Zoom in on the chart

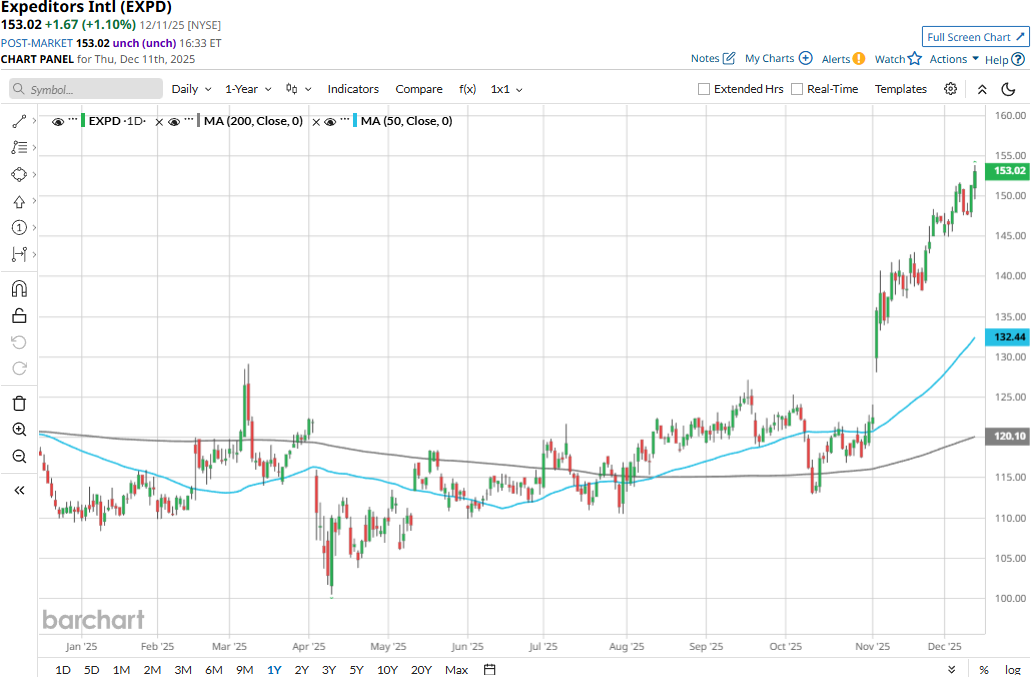[19, 430]
